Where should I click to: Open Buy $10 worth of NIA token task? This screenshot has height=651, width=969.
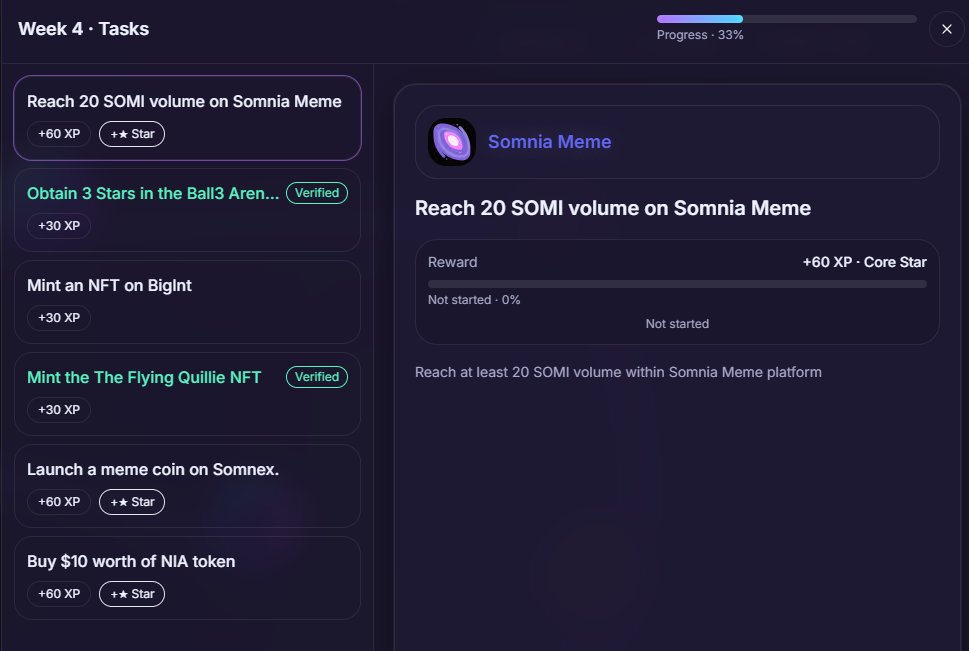click(187, 578)
